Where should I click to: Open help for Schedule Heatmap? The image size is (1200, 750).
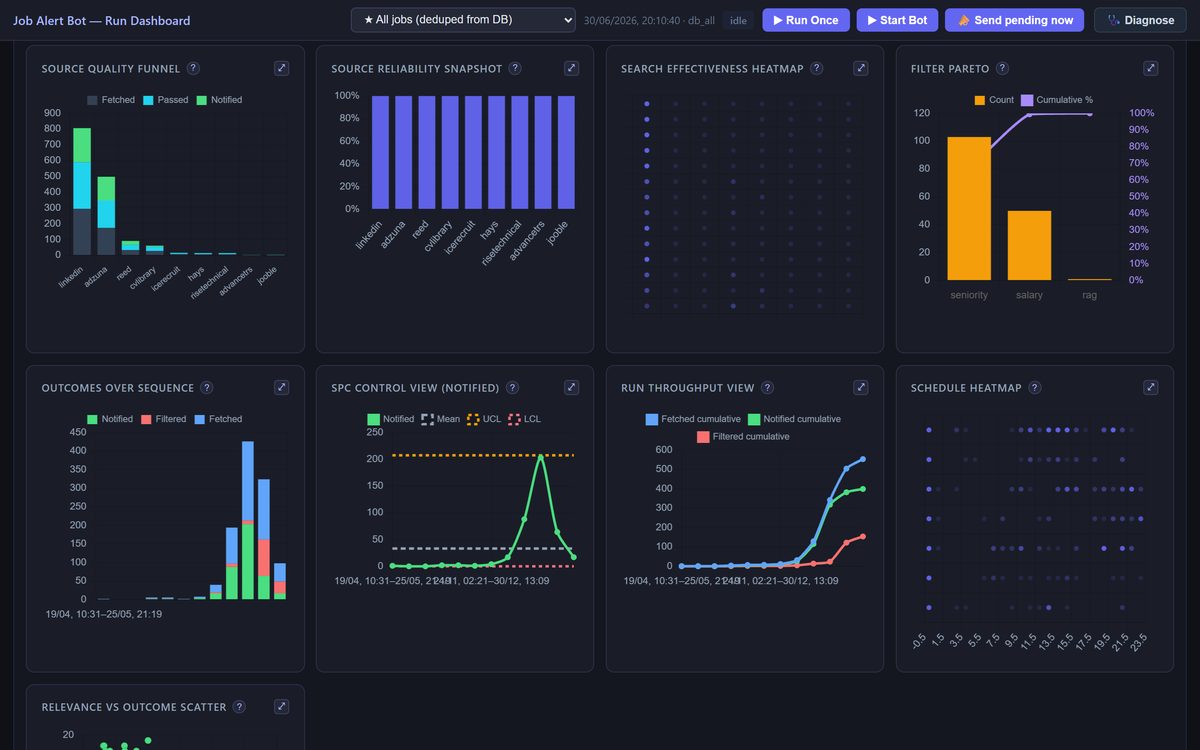[x=1035, y=388]
